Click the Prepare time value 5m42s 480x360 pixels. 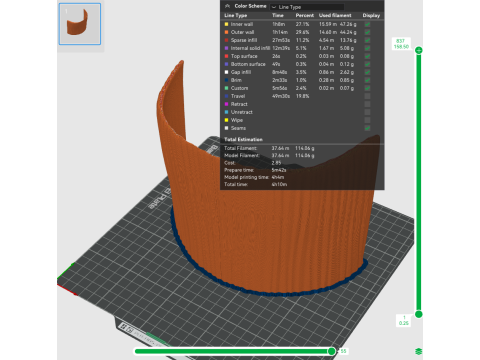tap(279, 170)
